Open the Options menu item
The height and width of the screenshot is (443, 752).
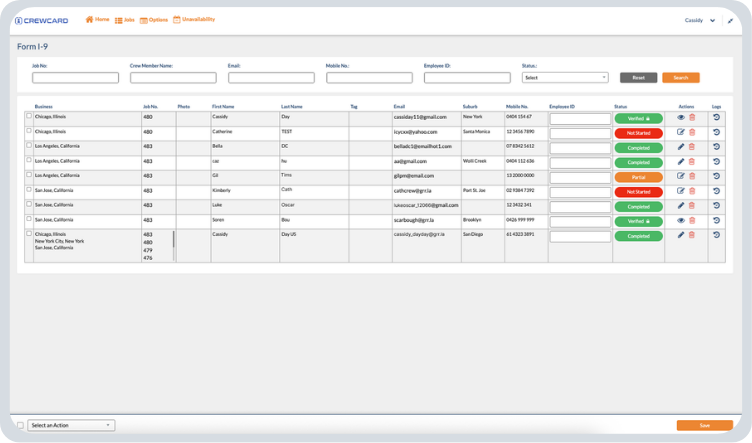(x=154, y=20)
